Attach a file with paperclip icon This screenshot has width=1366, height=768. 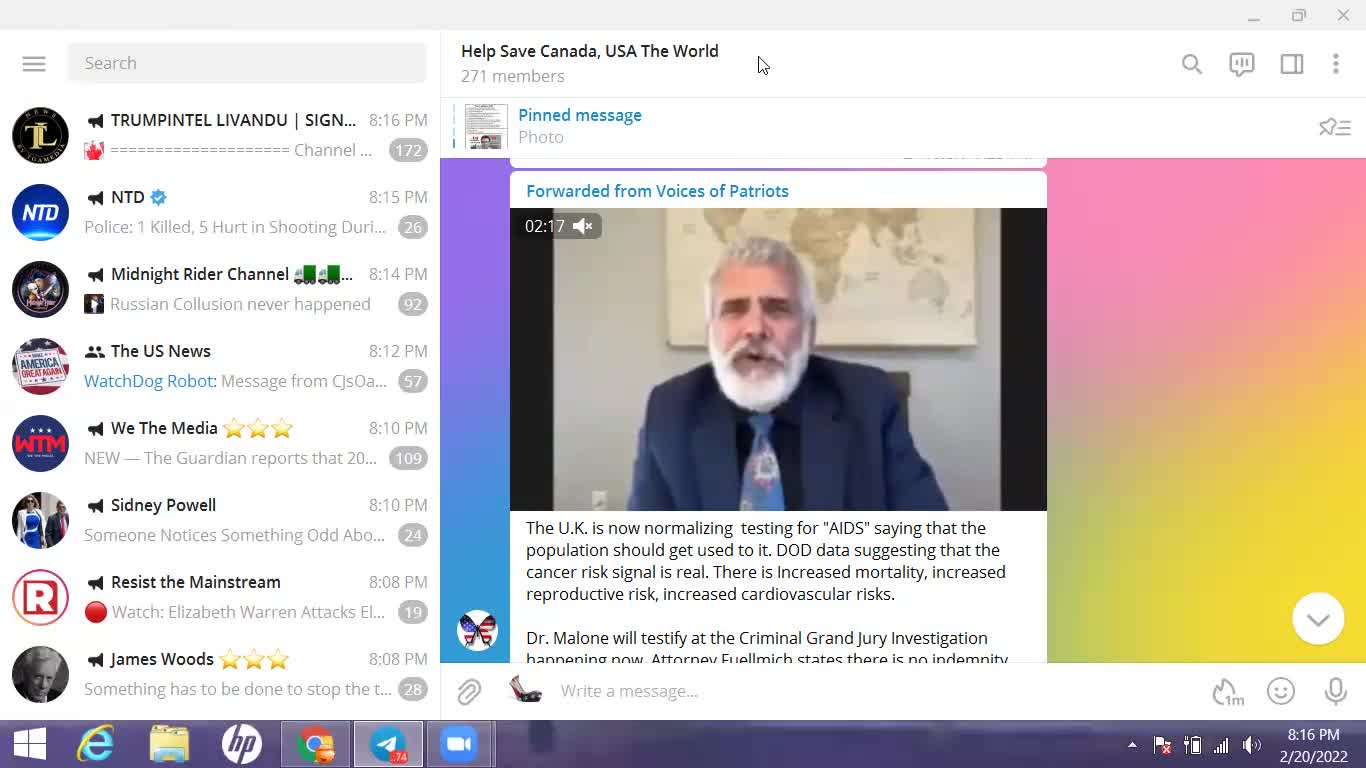469,691
